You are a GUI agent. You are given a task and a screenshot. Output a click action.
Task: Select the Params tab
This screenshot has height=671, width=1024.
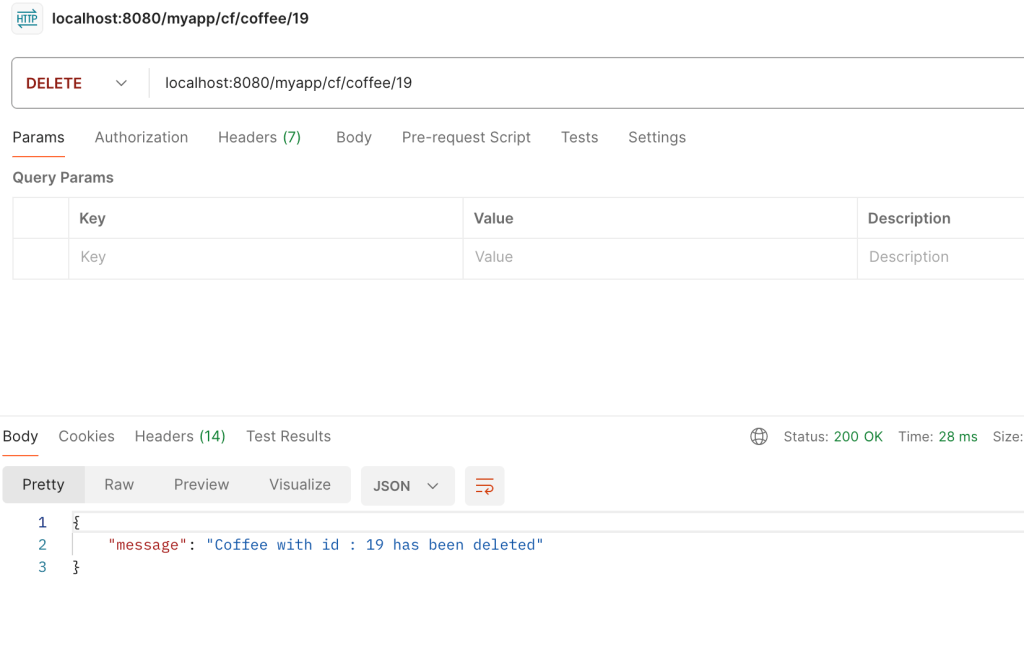coord(38,137)
